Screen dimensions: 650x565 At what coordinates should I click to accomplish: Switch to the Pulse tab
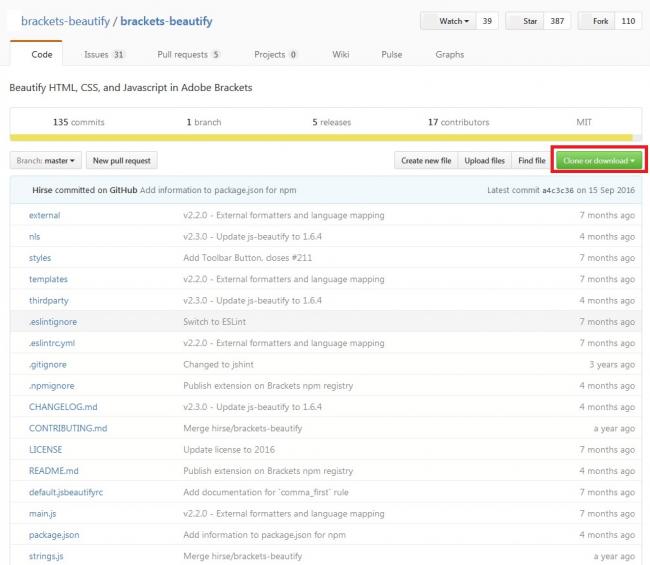pos(392,54)
